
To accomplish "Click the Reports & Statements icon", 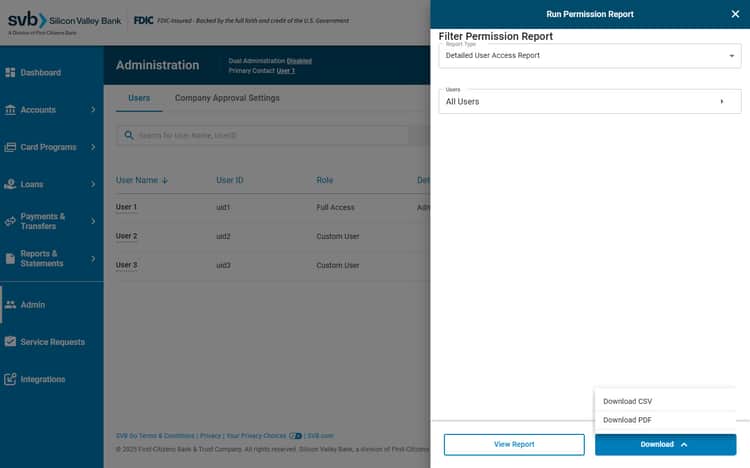I will coord(10,258).
